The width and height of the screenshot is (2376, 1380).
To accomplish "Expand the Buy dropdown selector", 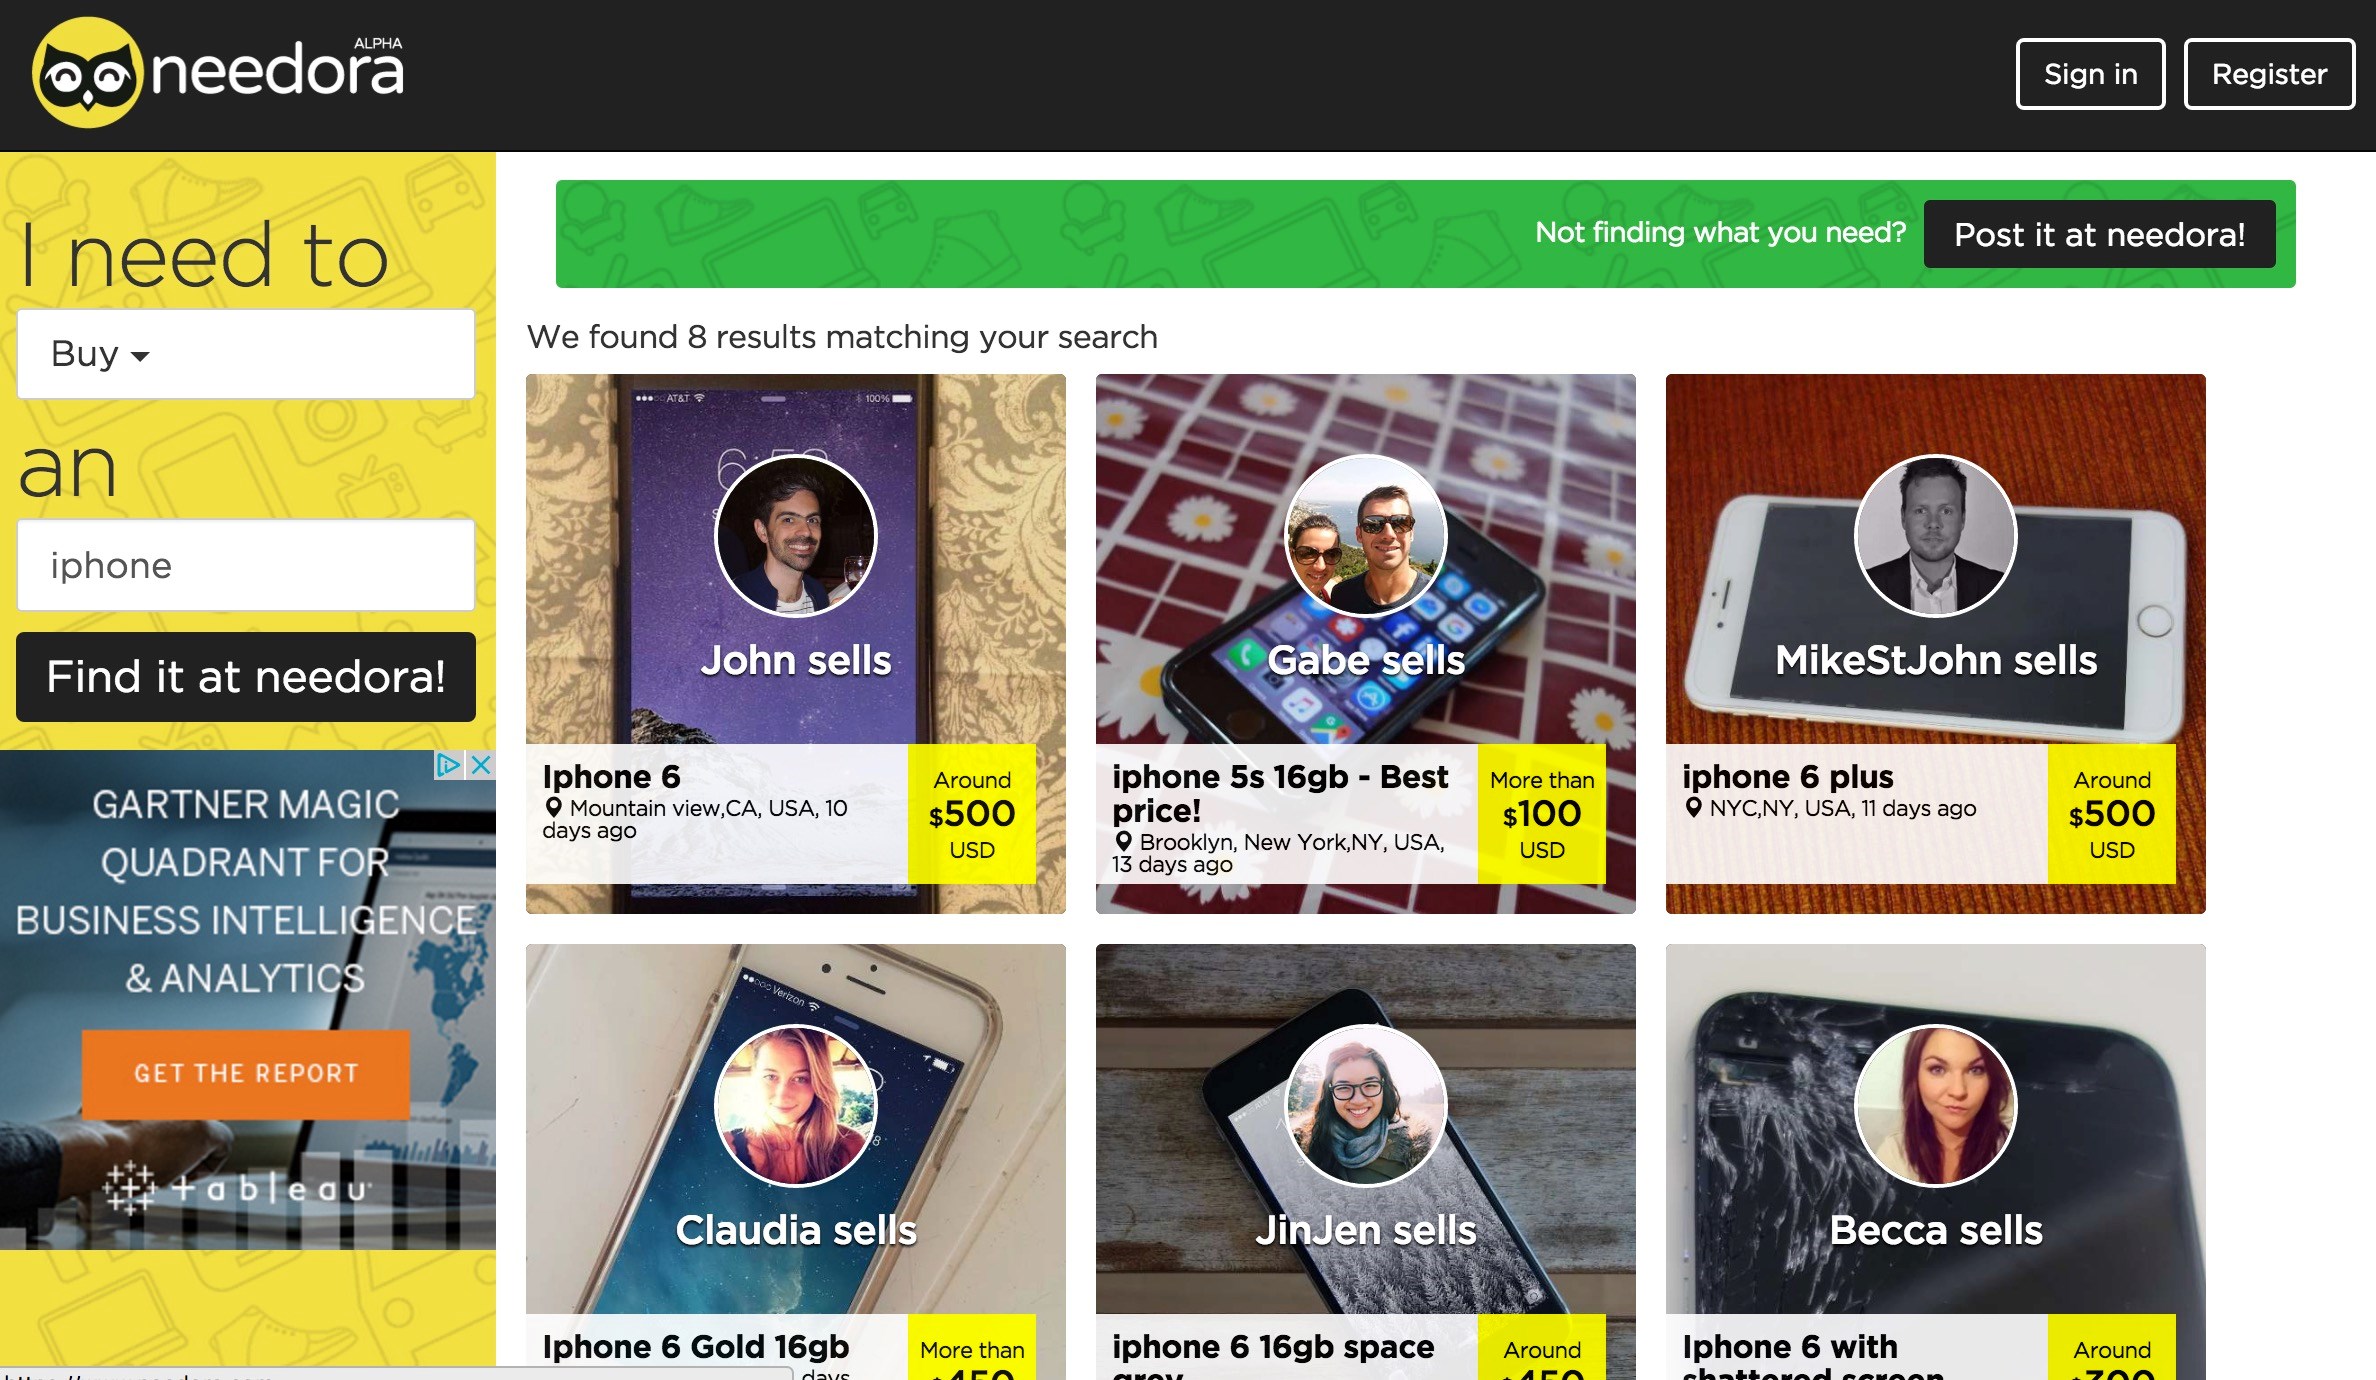I will pyautogui.click(x=246, y=354).
